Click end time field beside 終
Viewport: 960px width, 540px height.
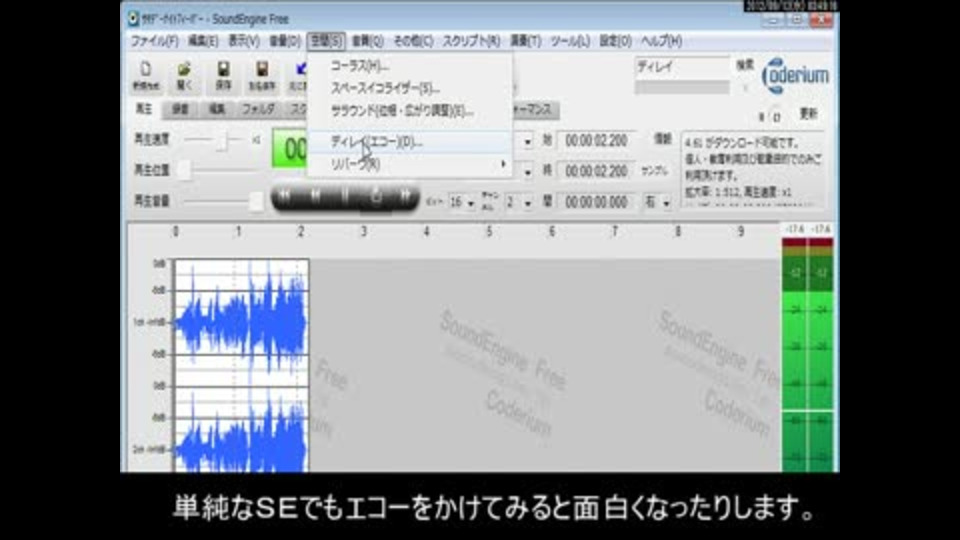[x=596, y=171]
